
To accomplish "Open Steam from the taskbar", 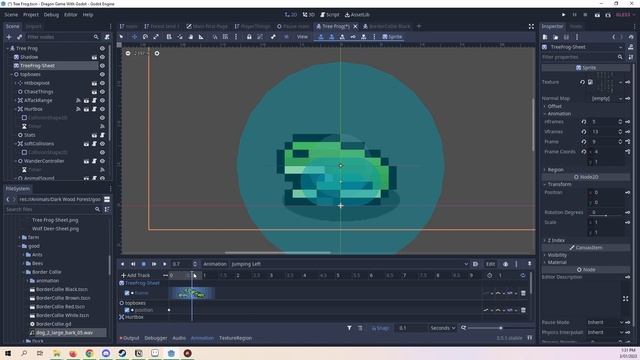I will 122,353.
